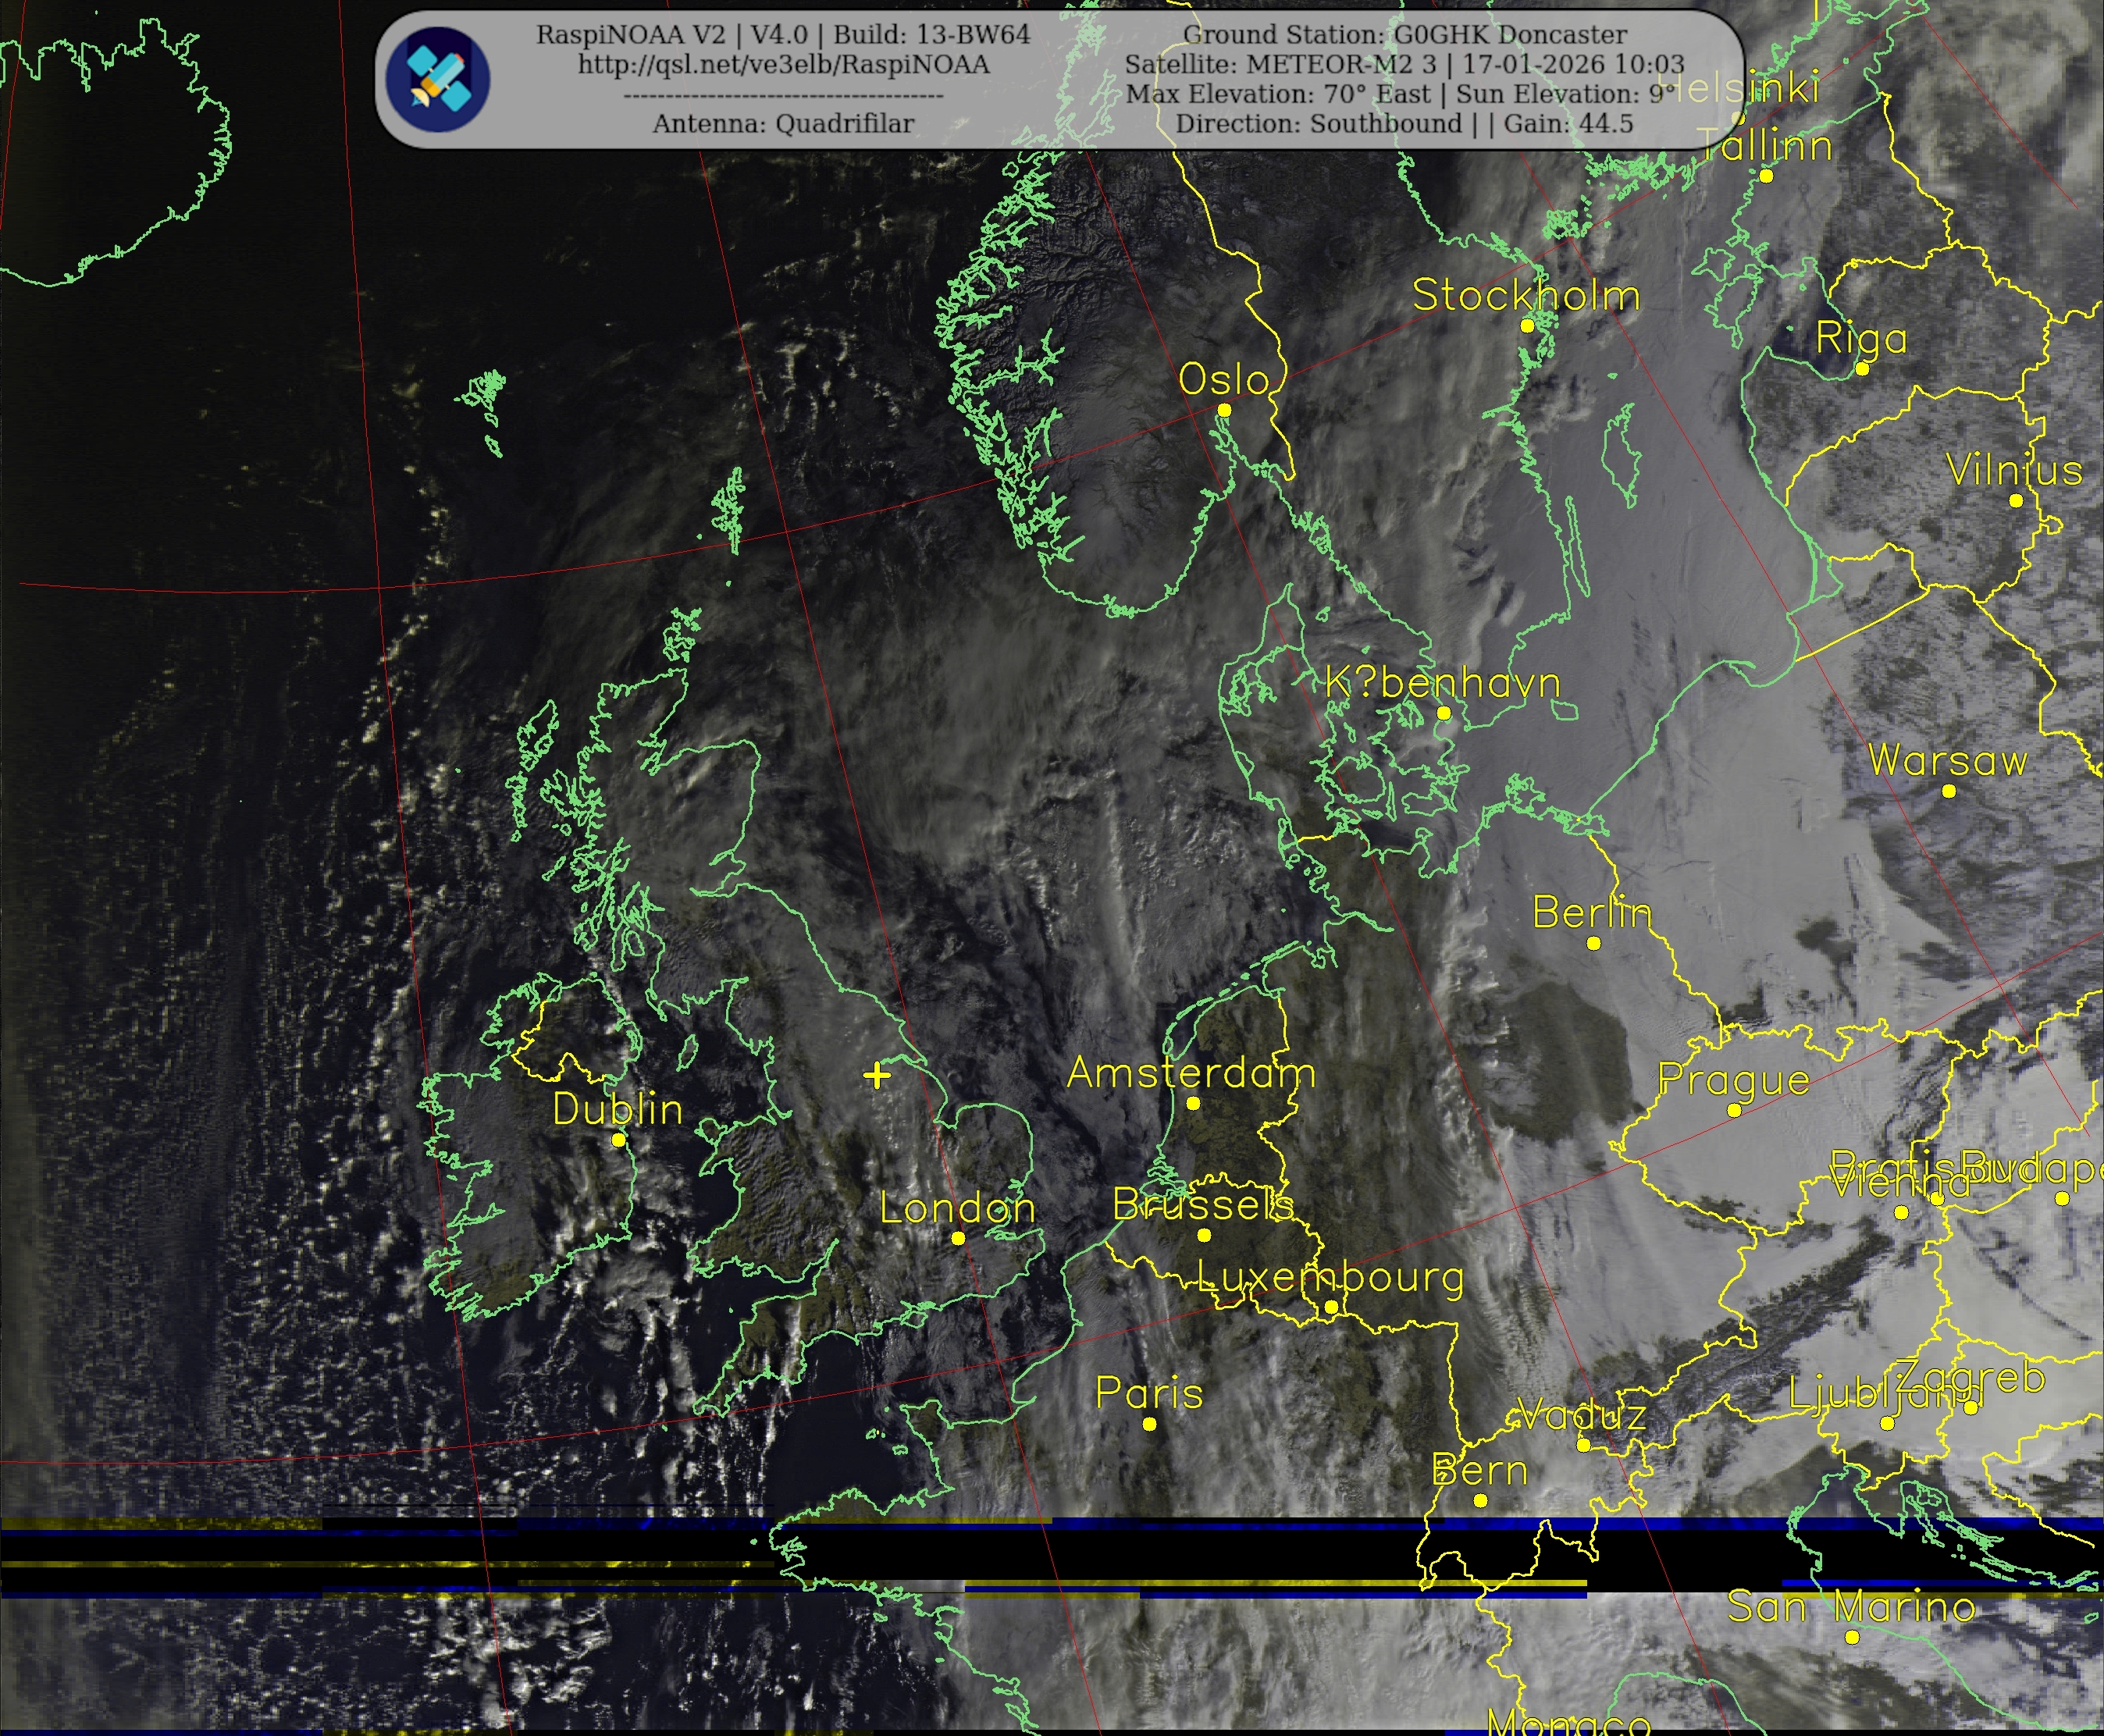Click the Stockholm city marker dot

point(1527,326)
